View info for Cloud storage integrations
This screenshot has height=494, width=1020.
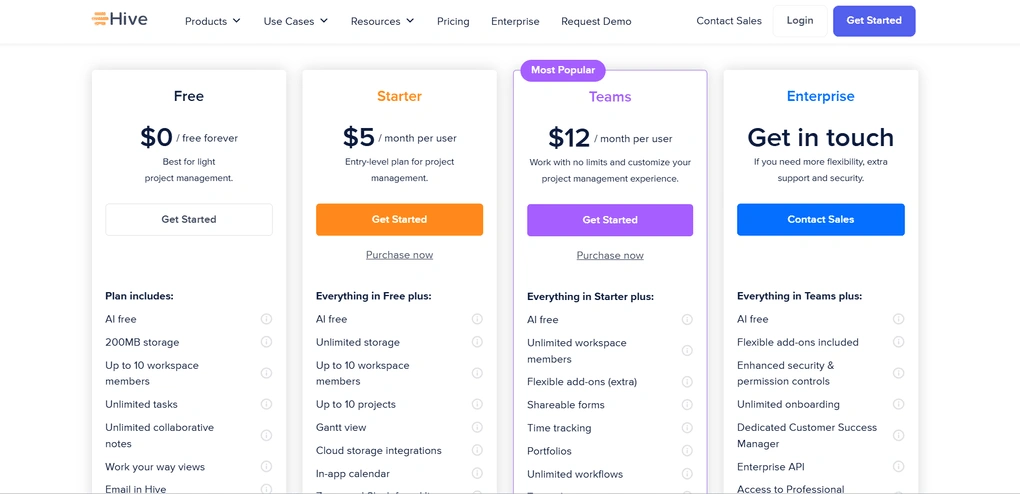[x=477, y=450]
